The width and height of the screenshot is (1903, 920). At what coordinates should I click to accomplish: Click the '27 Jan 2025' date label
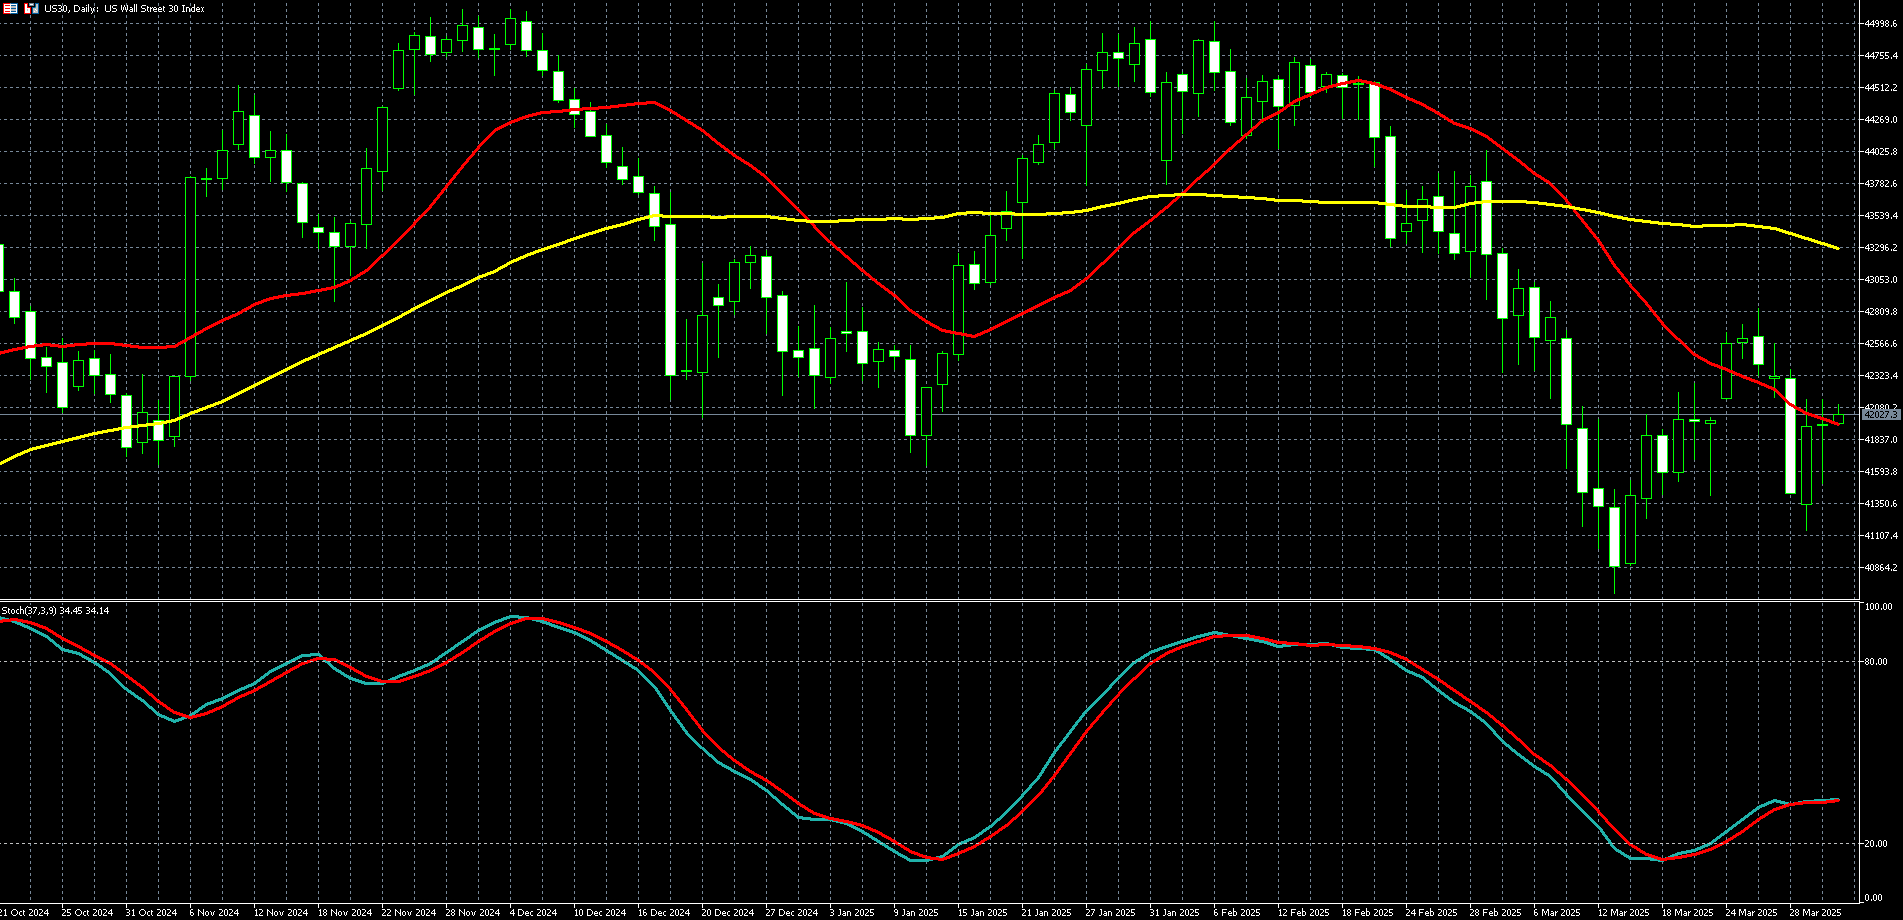click(1111, 913)
